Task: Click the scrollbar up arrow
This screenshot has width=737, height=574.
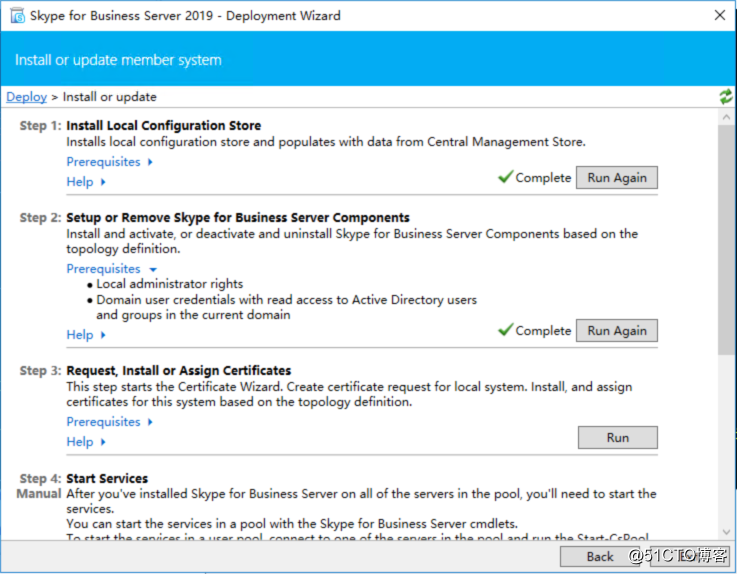Action: [727, 117]
